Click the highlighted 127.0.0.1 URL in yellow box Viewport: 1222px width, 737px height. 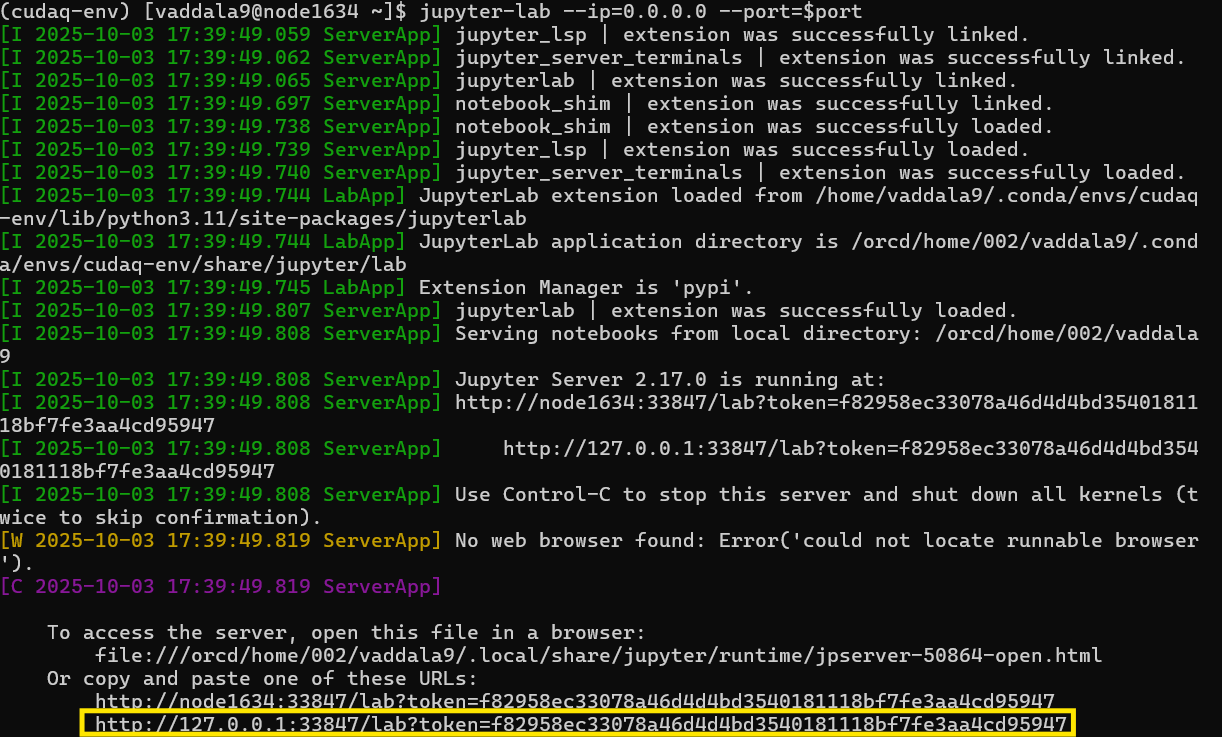point(575,724)
